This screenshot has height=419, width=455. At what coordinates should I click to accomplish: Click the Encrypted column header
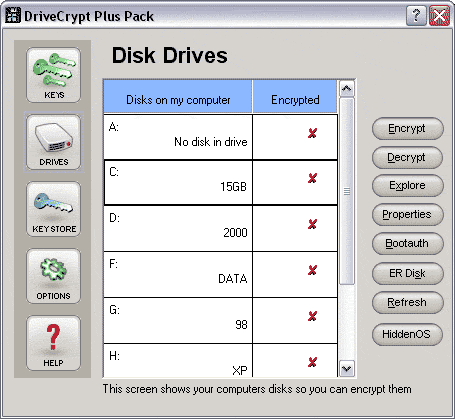pyautogui.click(x=295, y=97)
